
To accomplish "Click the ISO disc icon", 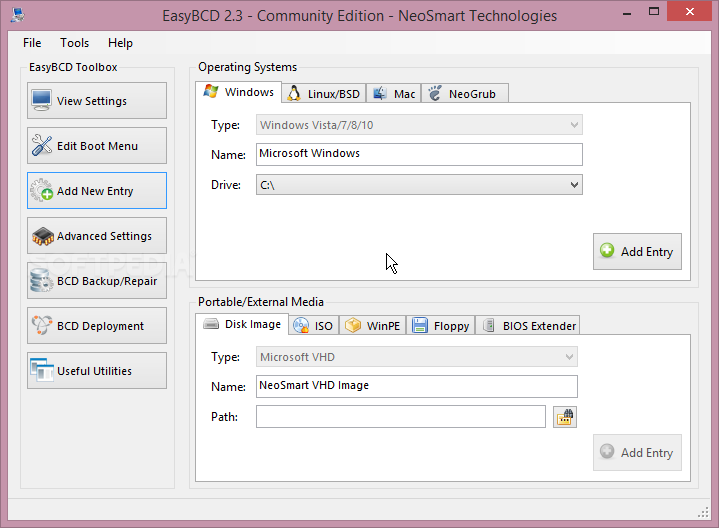I will [x=301, y=325].
